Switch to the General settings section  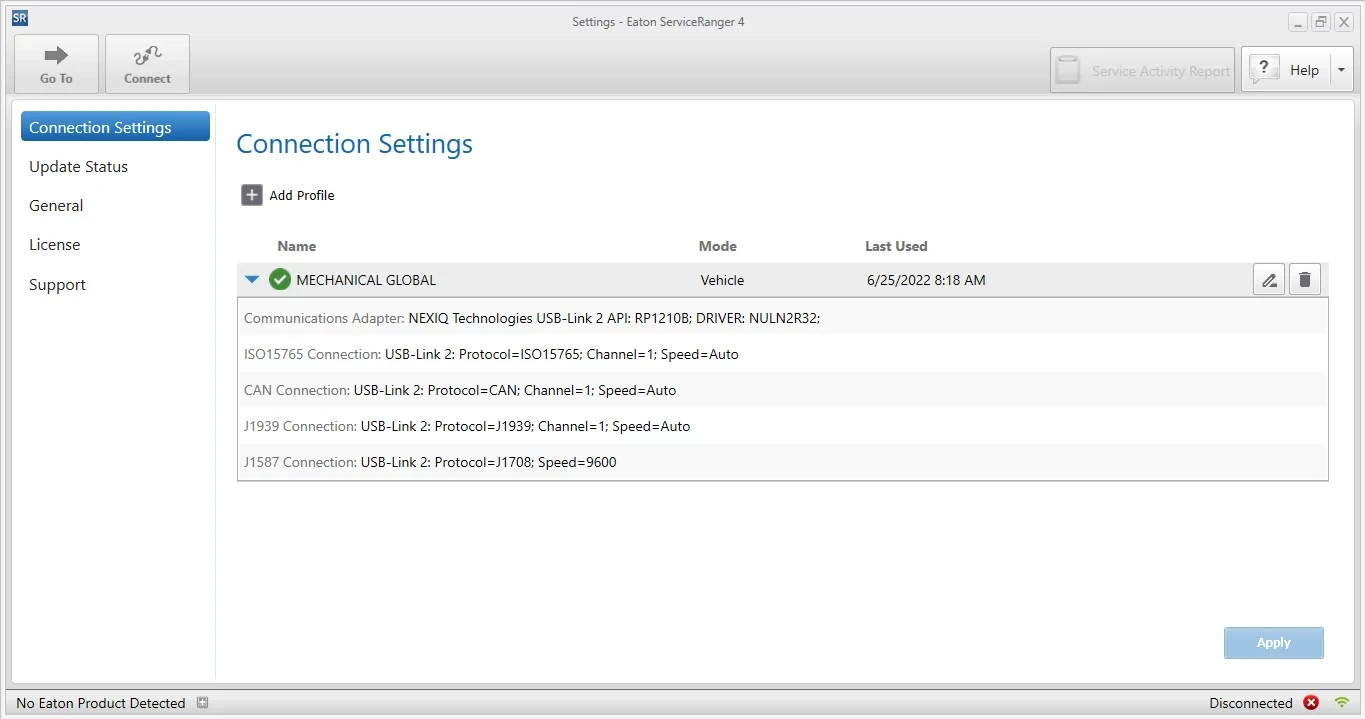(56, 206)
